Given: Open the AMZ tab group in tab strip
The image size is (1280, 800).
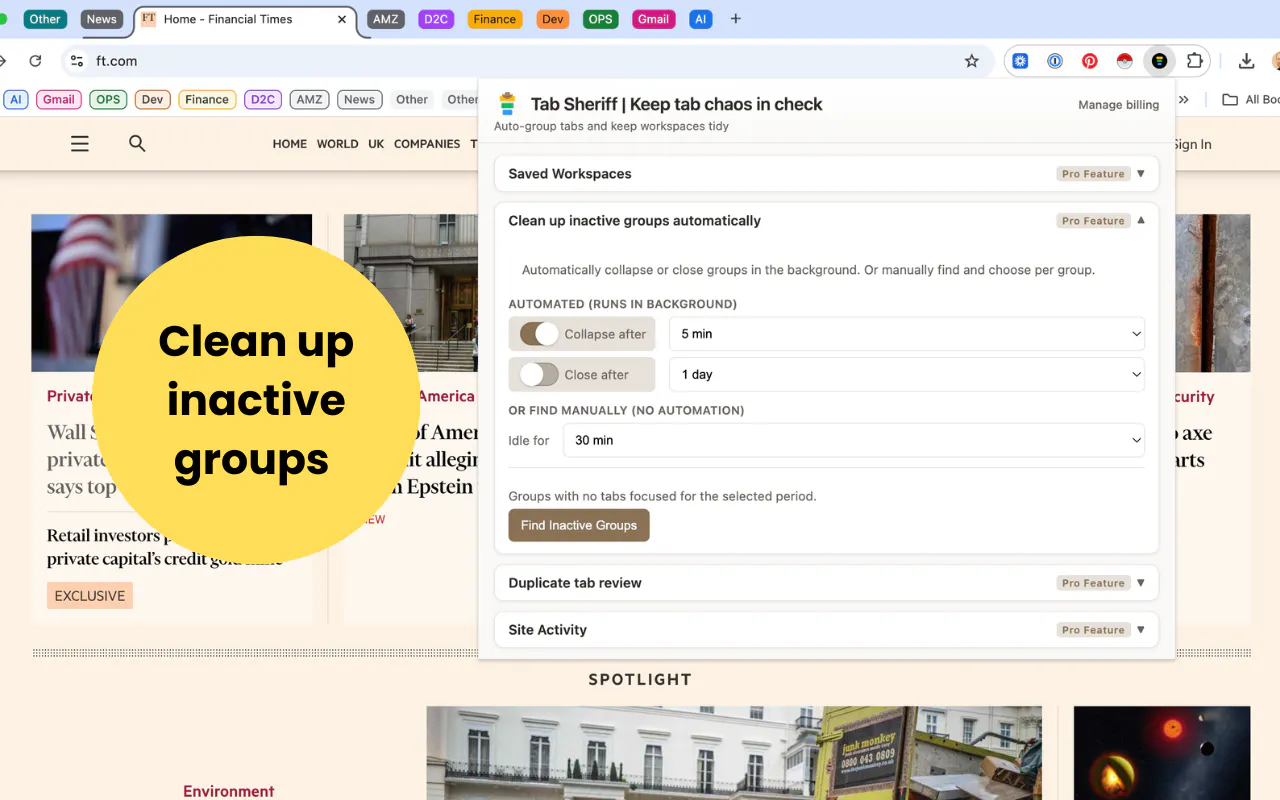Looking at the screenshot, I should coord(386,19).
